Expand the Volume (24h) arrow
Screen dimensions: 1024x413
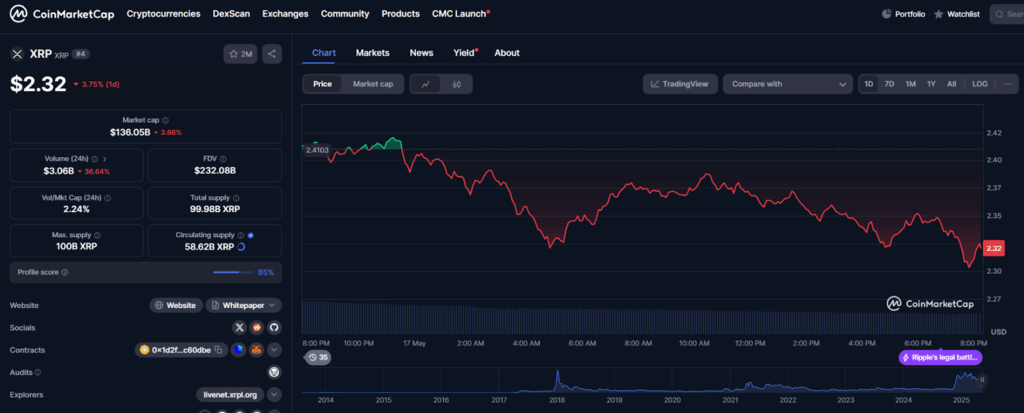click(105, 159)
